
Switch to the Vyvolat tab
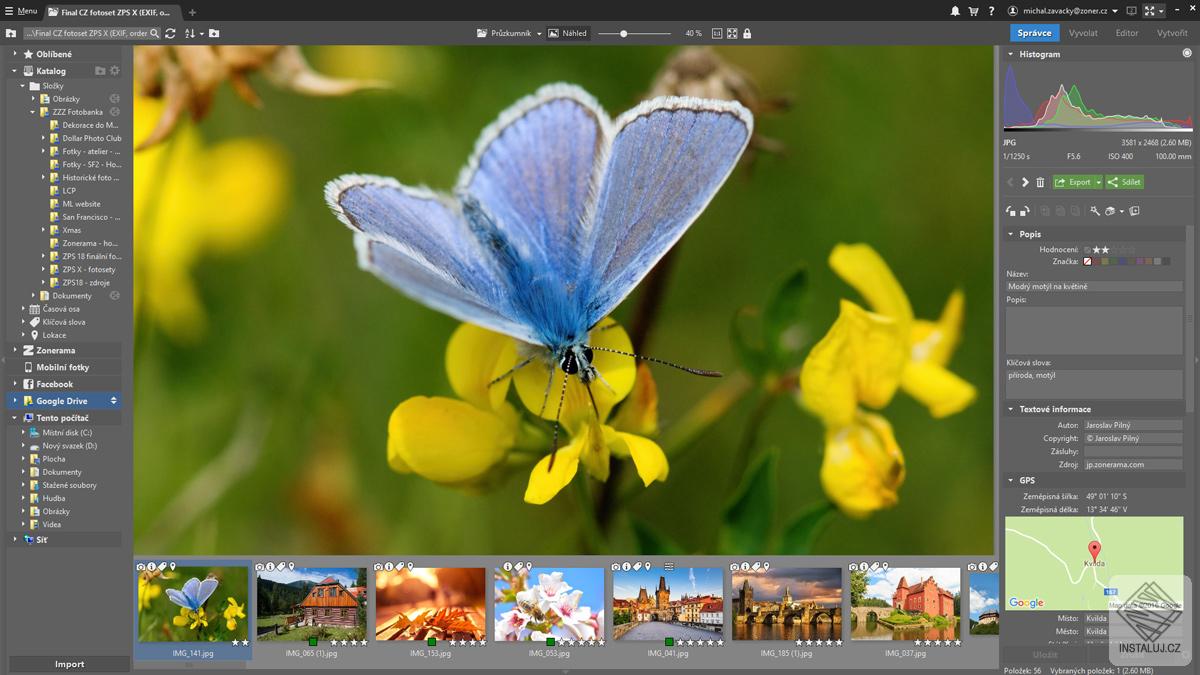tap(1083, 33)
